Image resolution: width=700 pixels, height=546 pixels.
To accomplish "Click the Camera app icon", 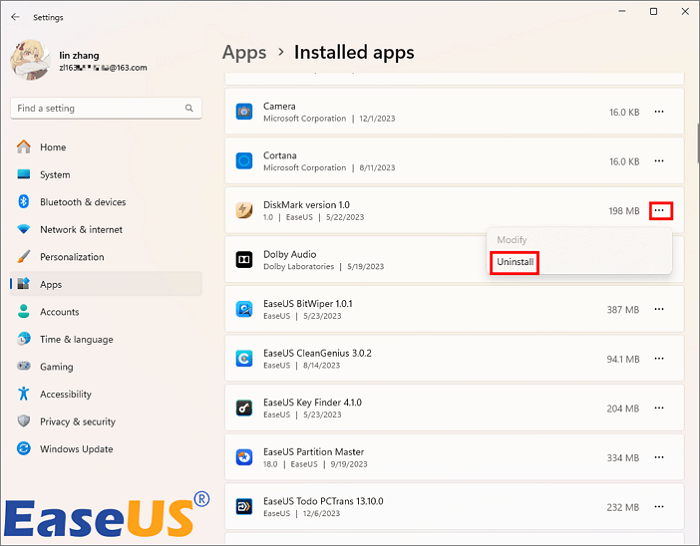I will click(244, 112).
